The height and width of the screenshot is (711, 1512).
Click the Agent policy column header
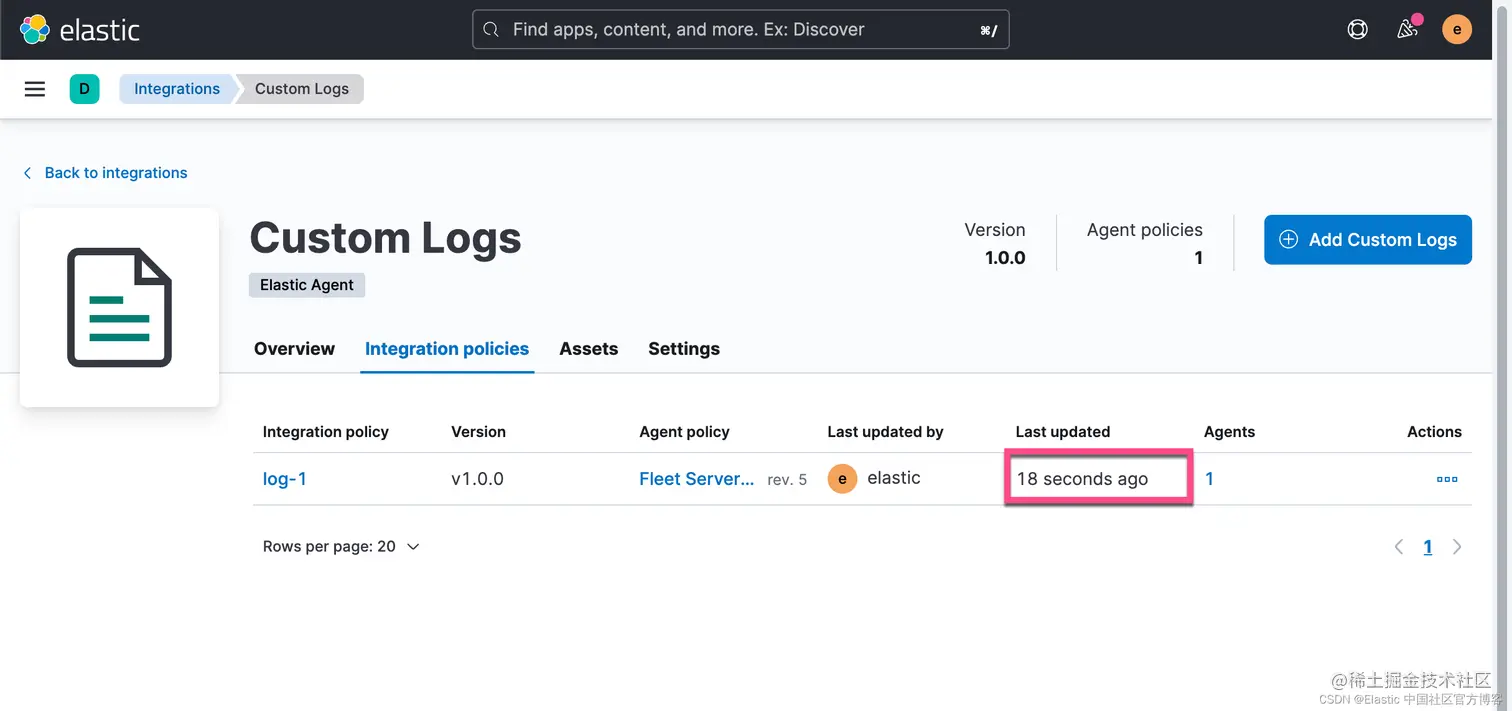tap(685, 432)
